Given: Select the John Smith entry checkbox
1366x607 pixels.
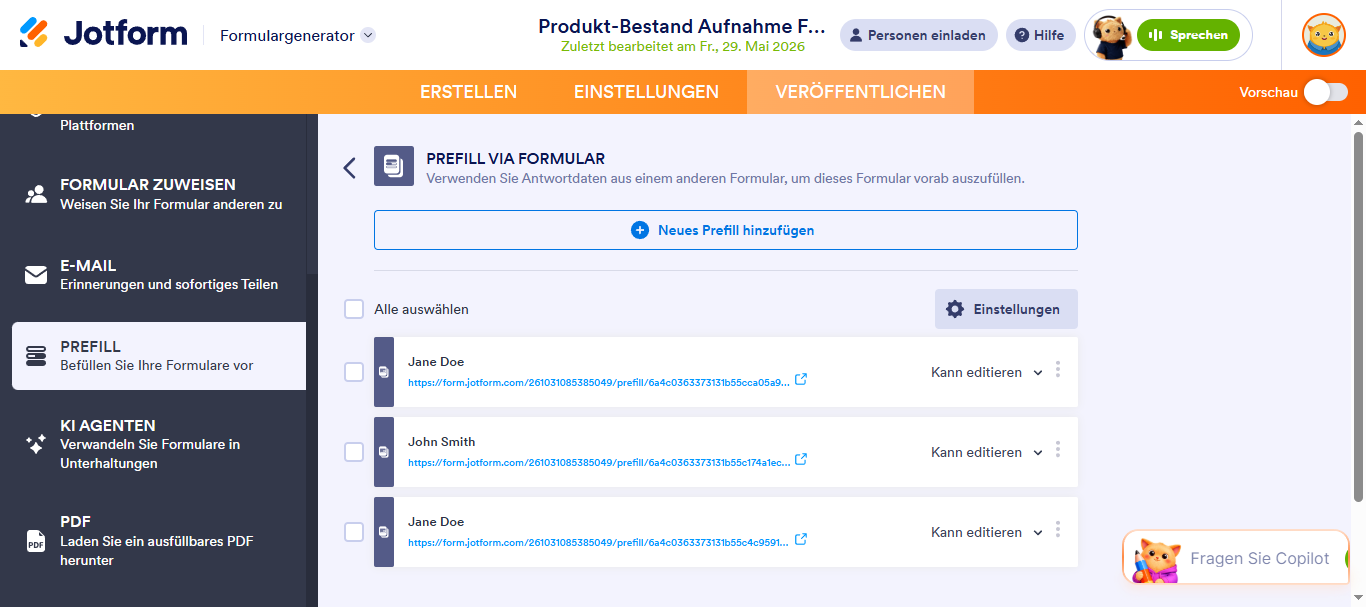Looking at the screenshot, I should point(354,452).
